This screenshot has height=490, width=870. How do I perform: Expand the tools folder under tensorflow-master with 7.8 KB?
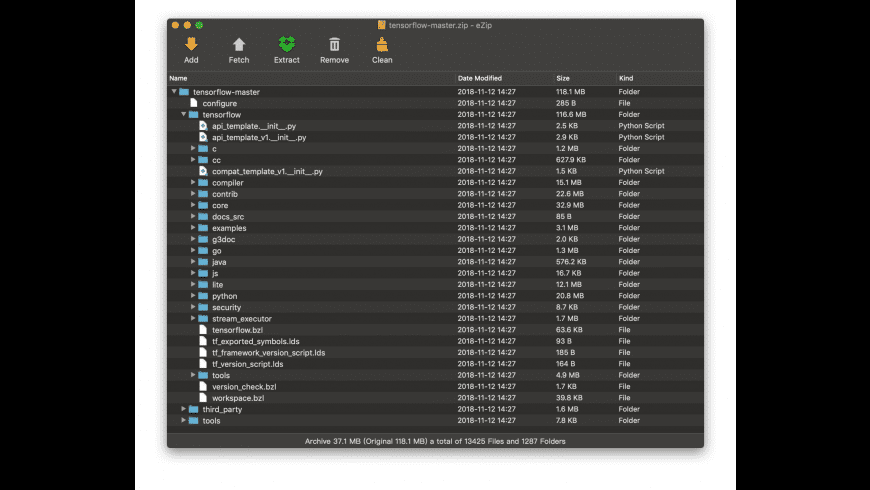click(x=184, y=420)
